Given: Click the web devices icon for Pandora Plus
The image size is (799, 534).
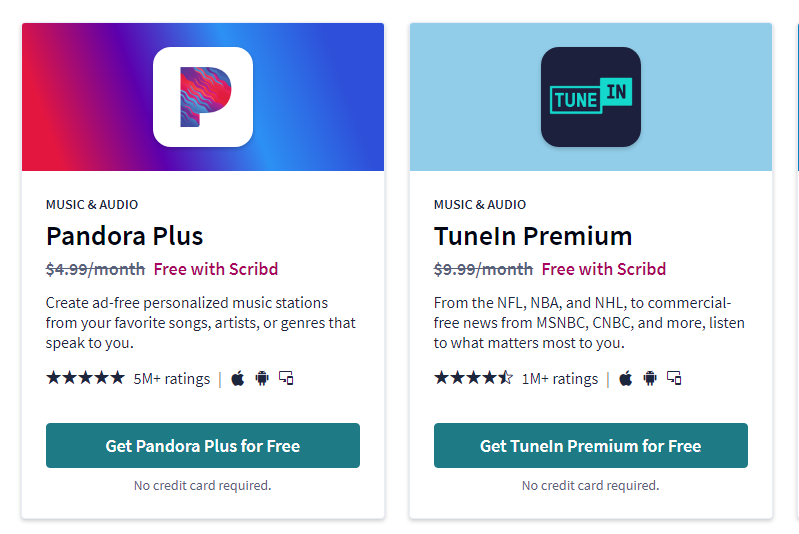Looking at the screenshot, I should (286, 378).
